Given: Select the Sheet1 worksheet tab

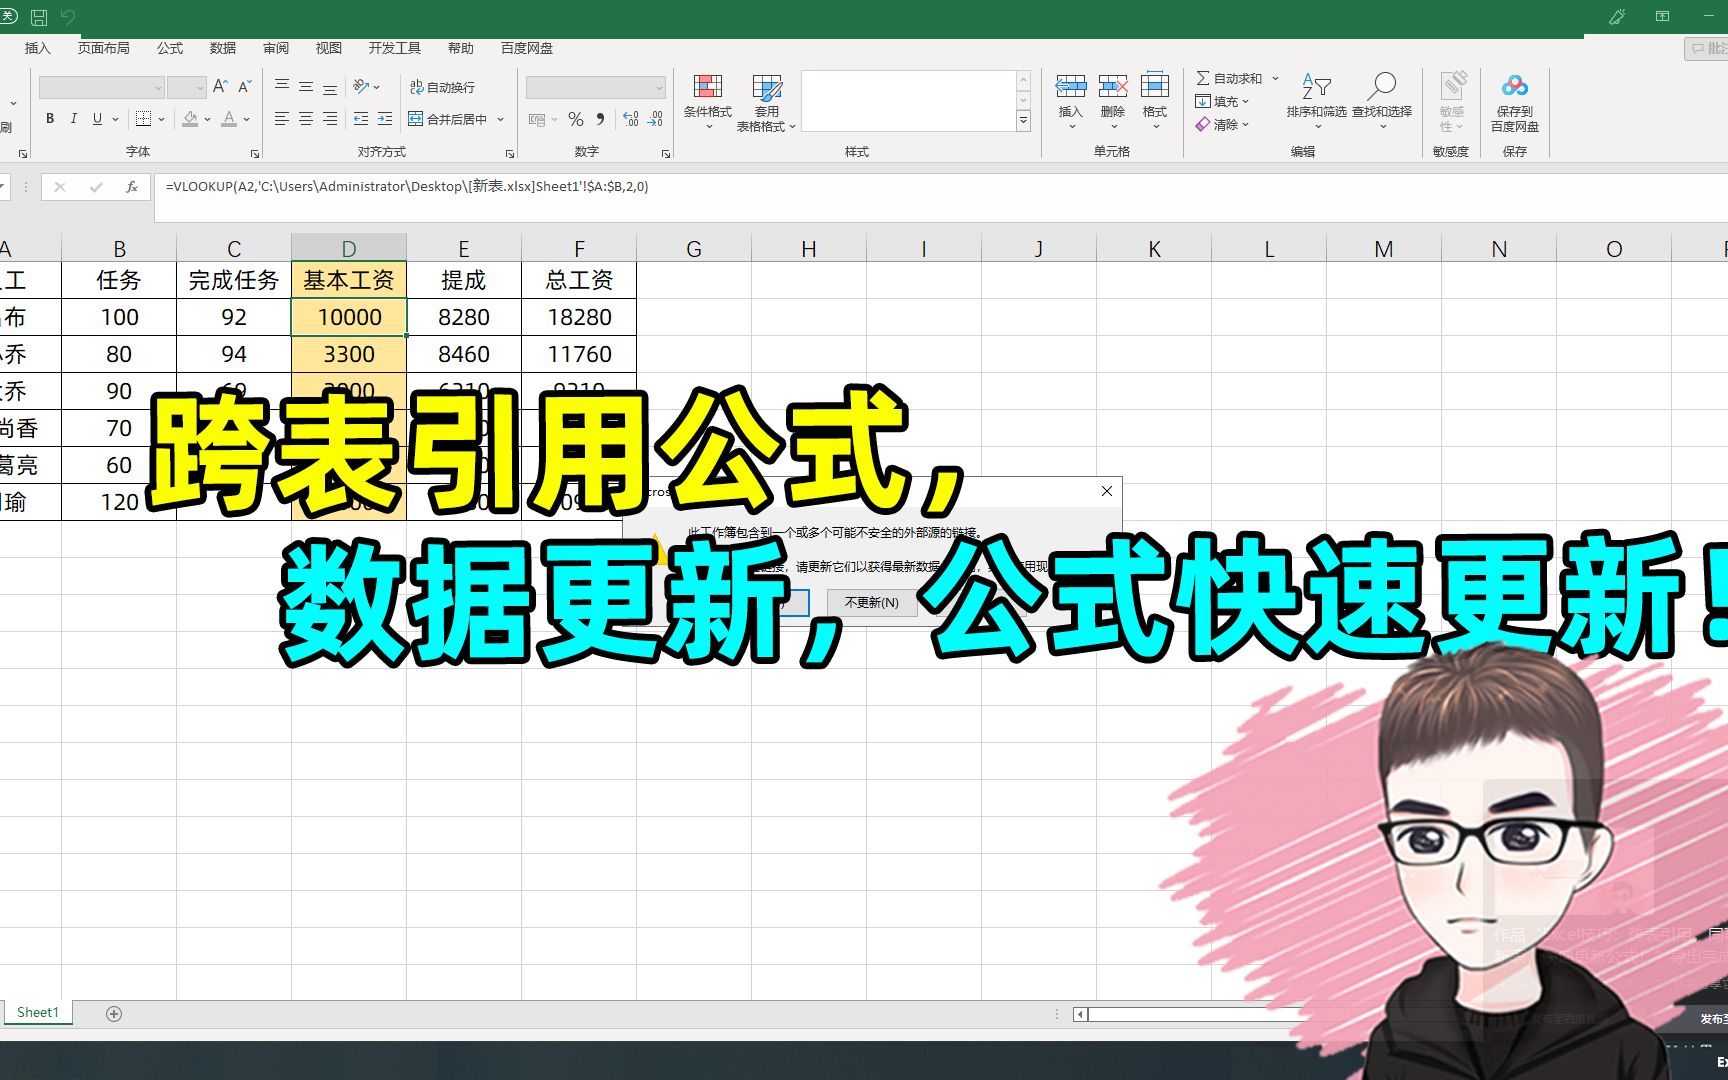Looking at the screenshot, I should coord(38,1012).
